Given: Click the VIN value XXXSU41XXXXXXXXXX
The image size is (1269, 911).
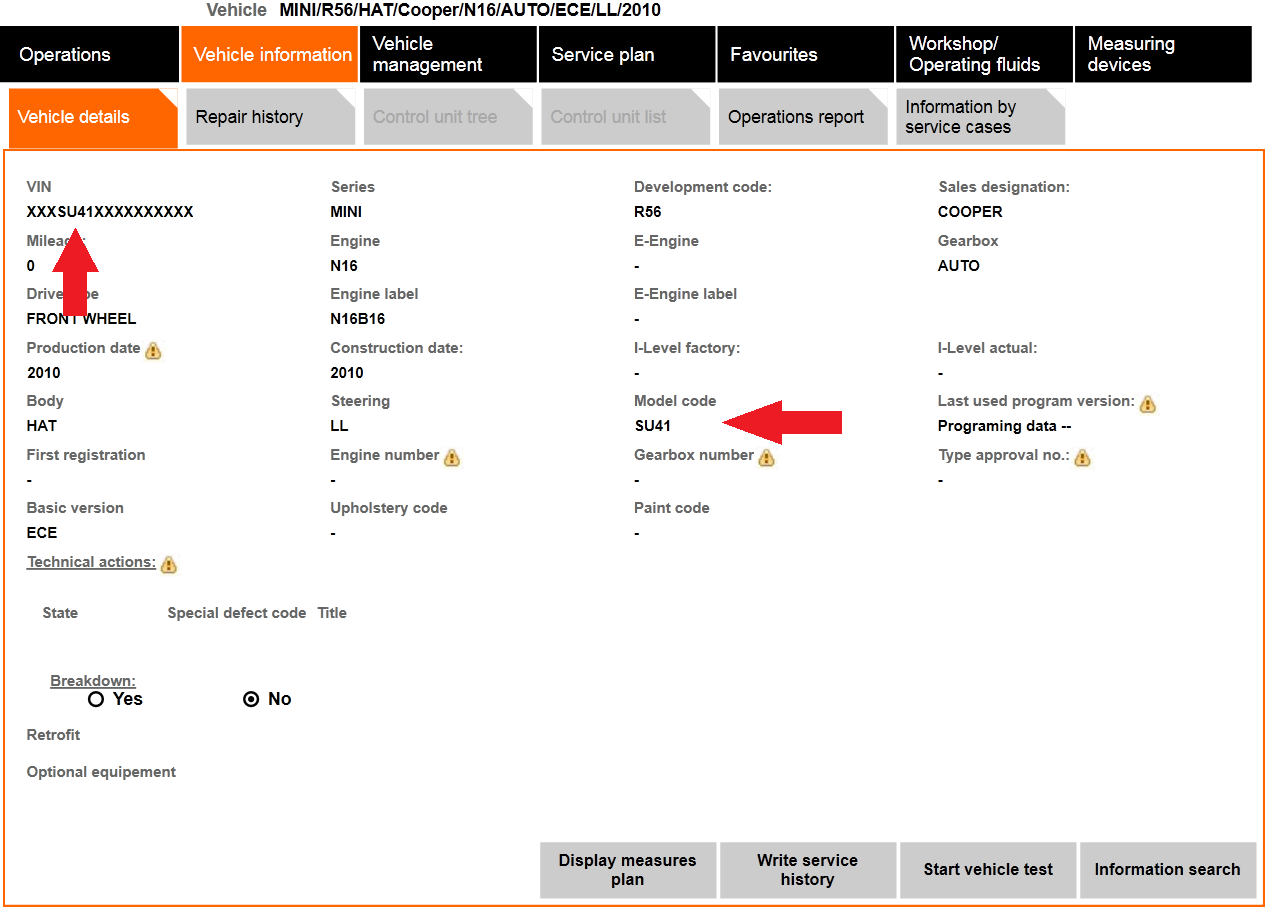Looking at the screenshot, I should tap(110, 212).
